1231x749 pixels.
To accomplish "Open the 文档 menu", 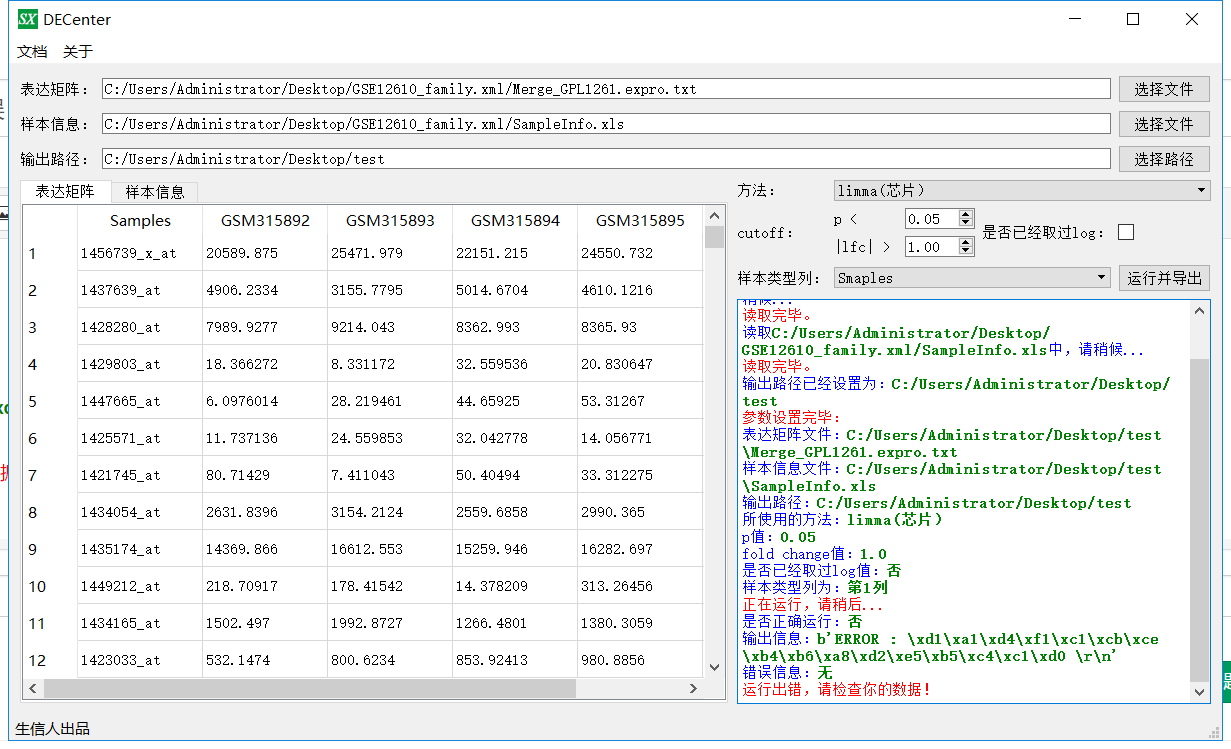I will point(32,51).
